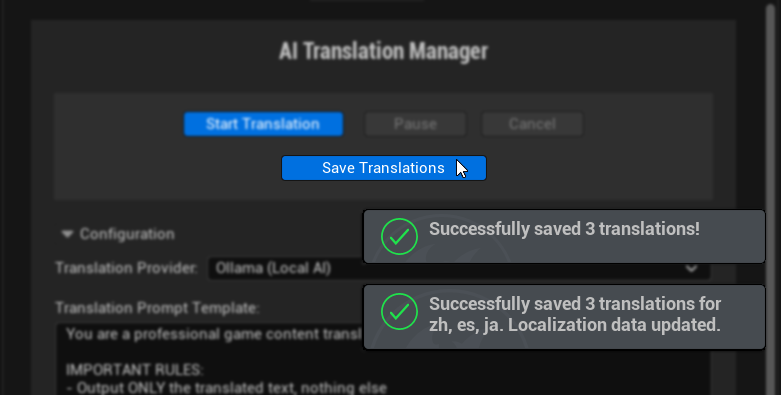
Task: Click the Translation Prompt Template label
Action: pyautogui.click(x=157, y=308)
